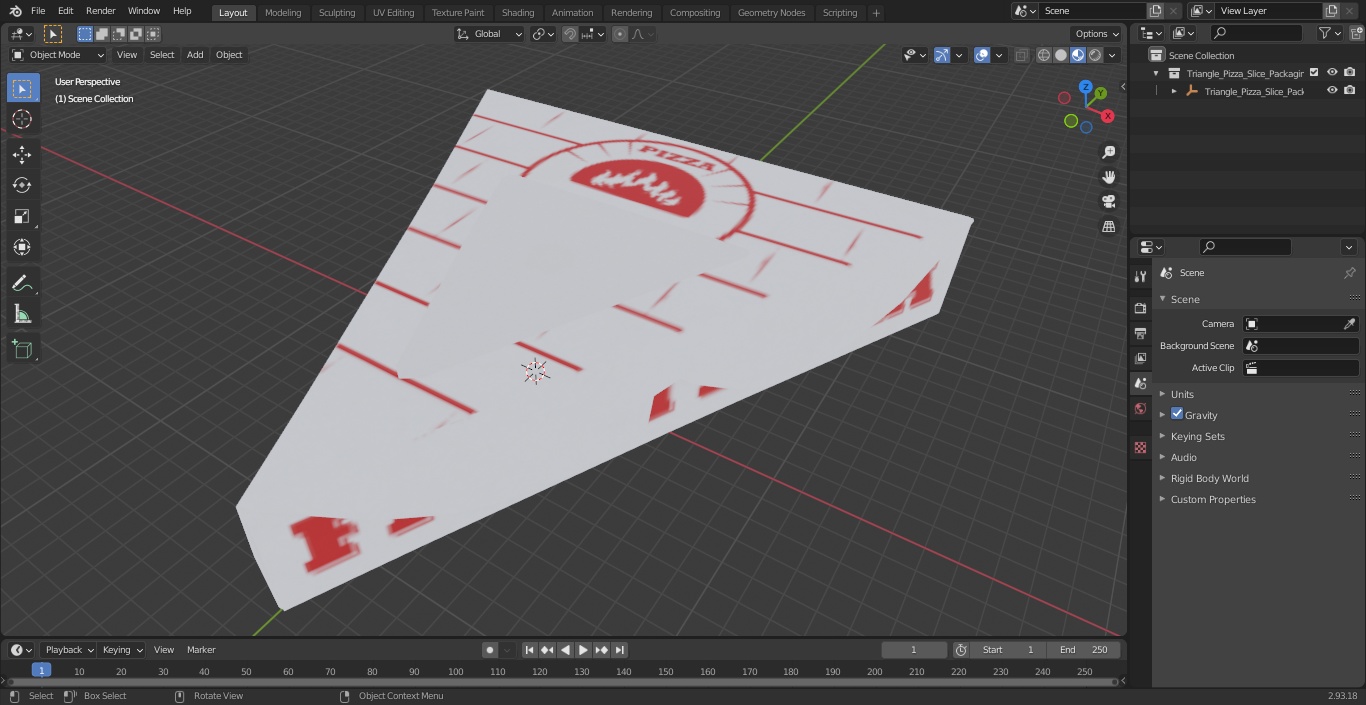Add new view layer icon
Screen dimensions: 1366x705
(x=1331, y=11)
